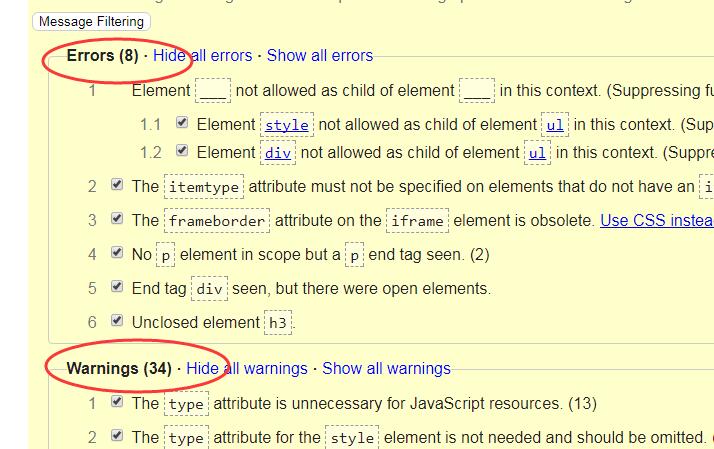
Task: Click the 'h3' code token in error 6
Action: tap(278, 323)
